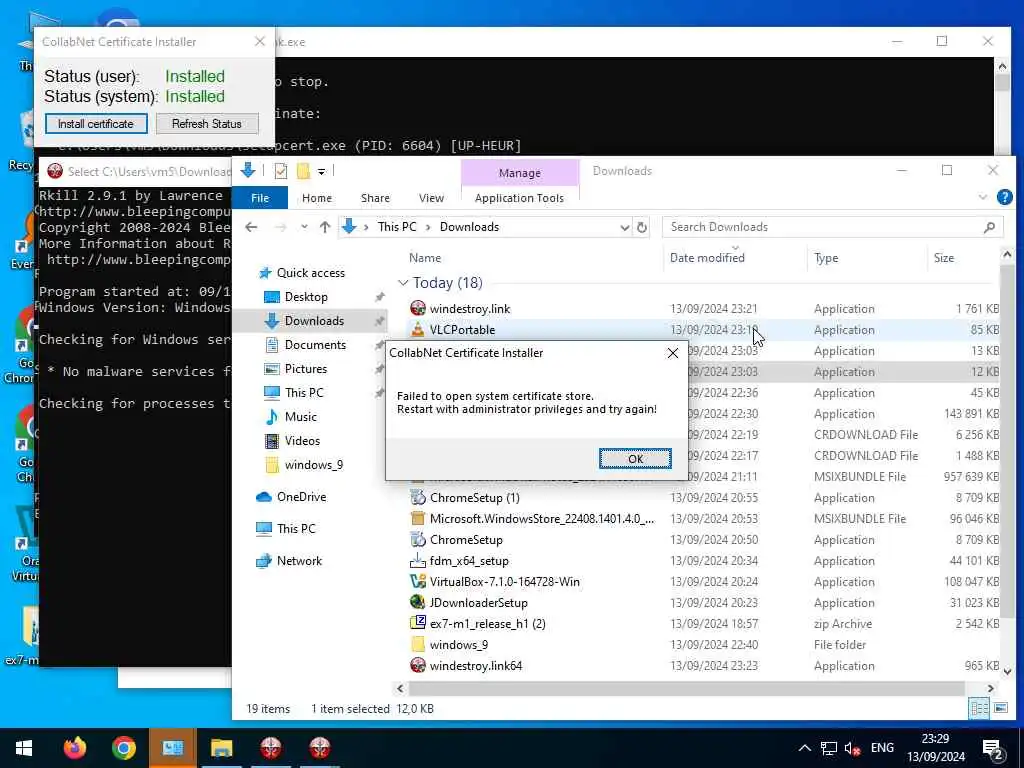
Task: Open the View ribbon tab
Action: (431, 198)
